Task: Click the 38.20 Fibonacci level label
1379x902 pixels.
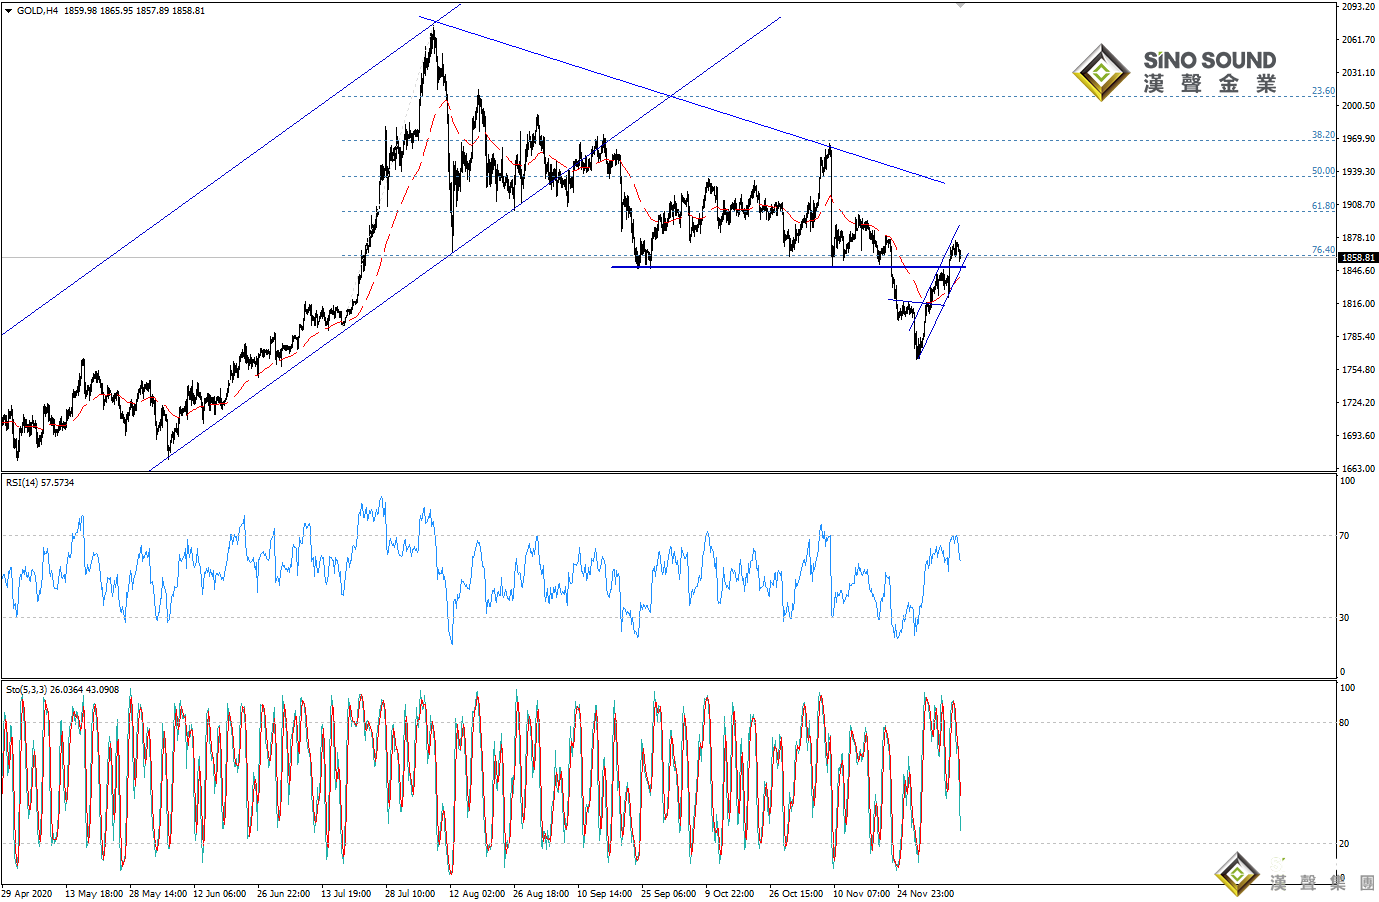Action: click(x=1323, y=135)
